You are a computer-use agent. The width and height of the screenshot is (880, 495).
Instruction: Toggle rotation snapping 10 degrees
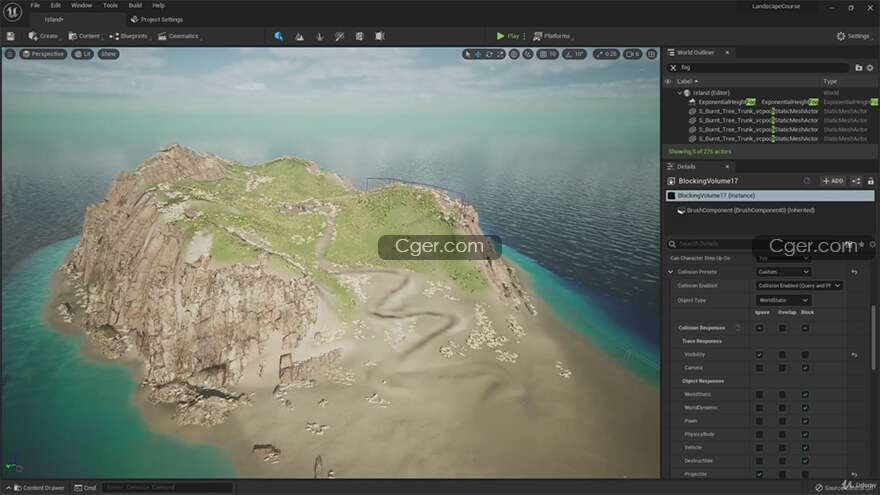pos(575,54)
